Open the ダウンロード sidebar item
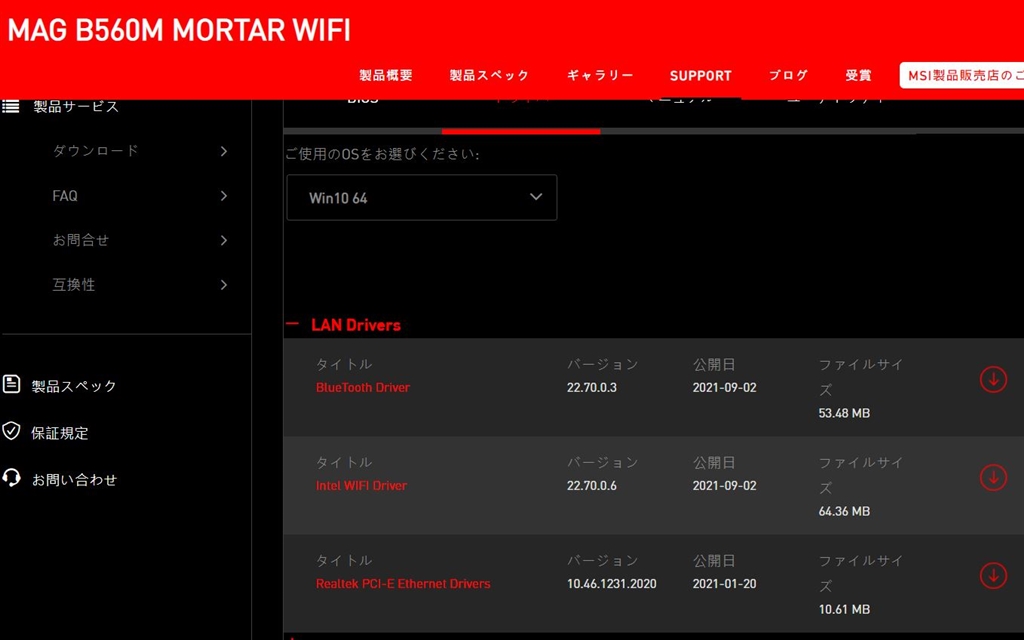The image size is (1024, 640). 95,151
